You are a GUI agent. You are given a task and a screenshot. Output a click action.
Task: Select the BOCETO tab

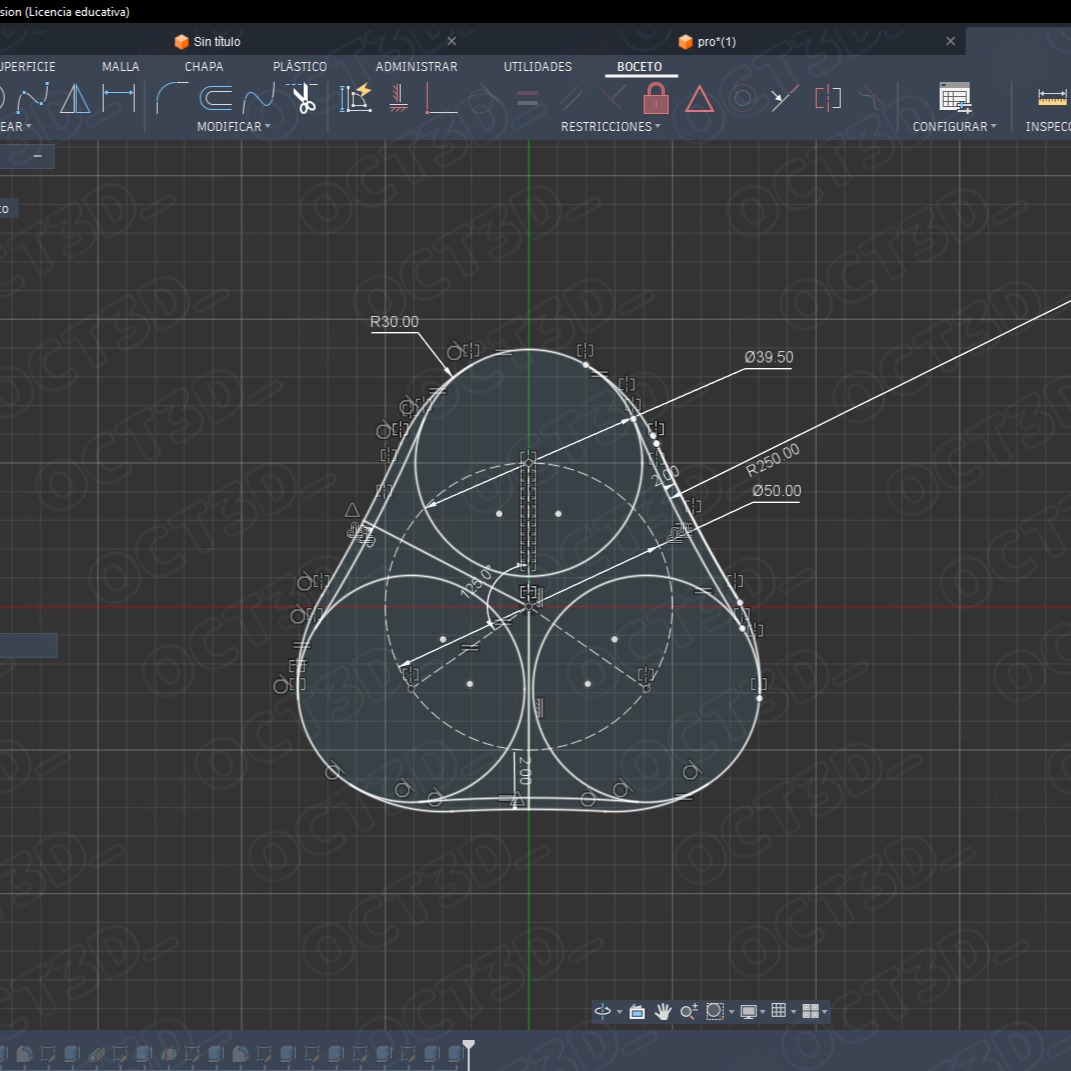639,66
